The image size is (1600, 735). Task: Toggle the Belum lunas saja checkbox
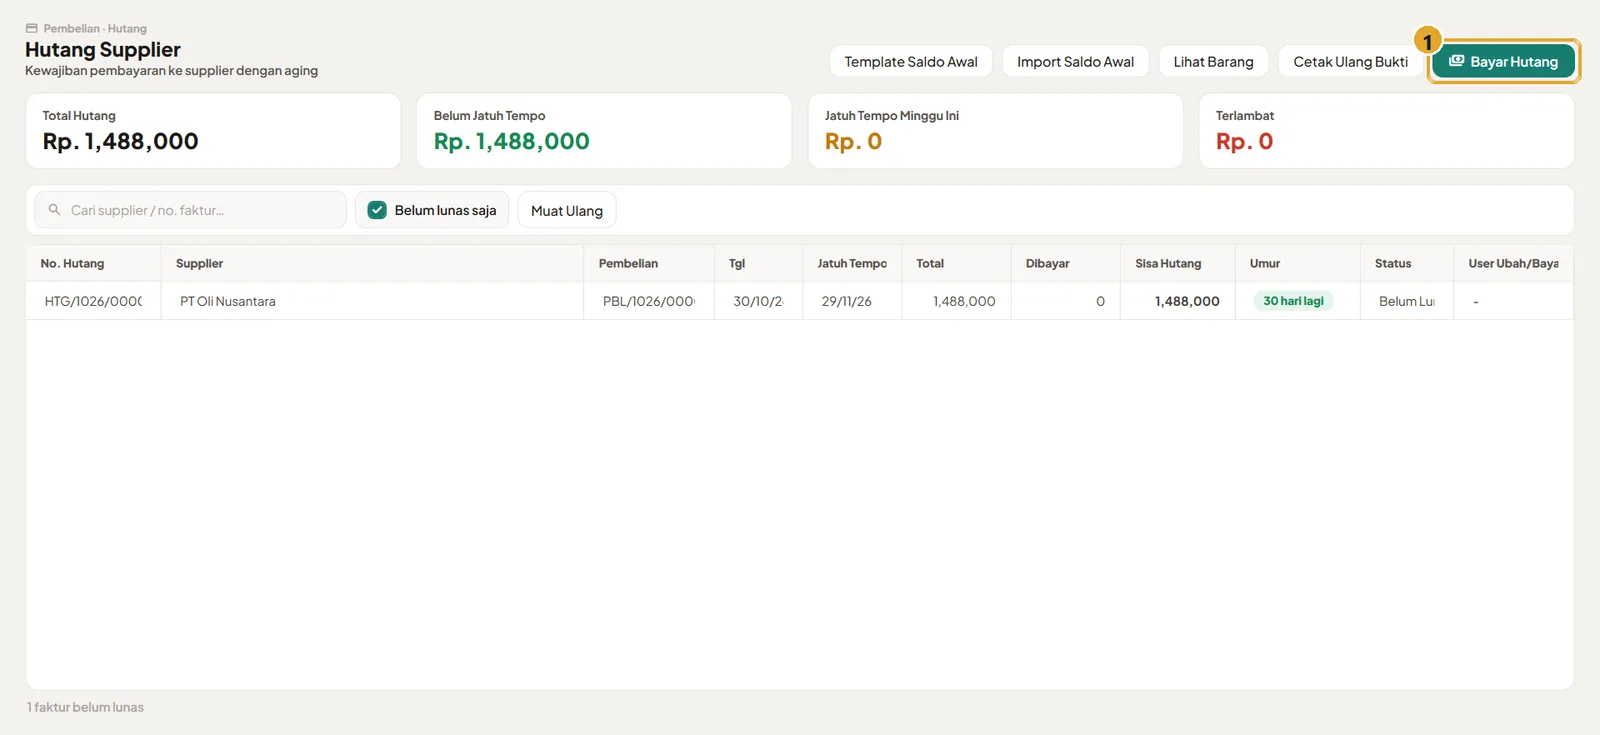coord(377,210)
